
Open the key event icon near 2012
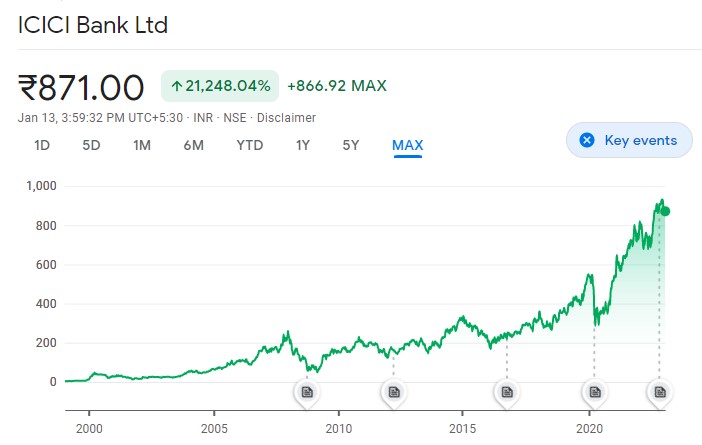pyautogui.click(x=393, y=392)
